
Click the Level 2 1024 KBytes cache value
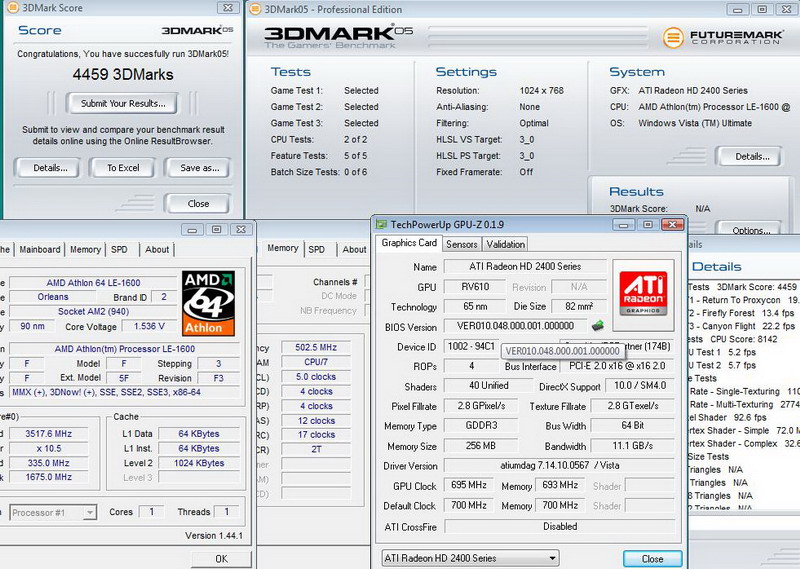pos(199,463)
